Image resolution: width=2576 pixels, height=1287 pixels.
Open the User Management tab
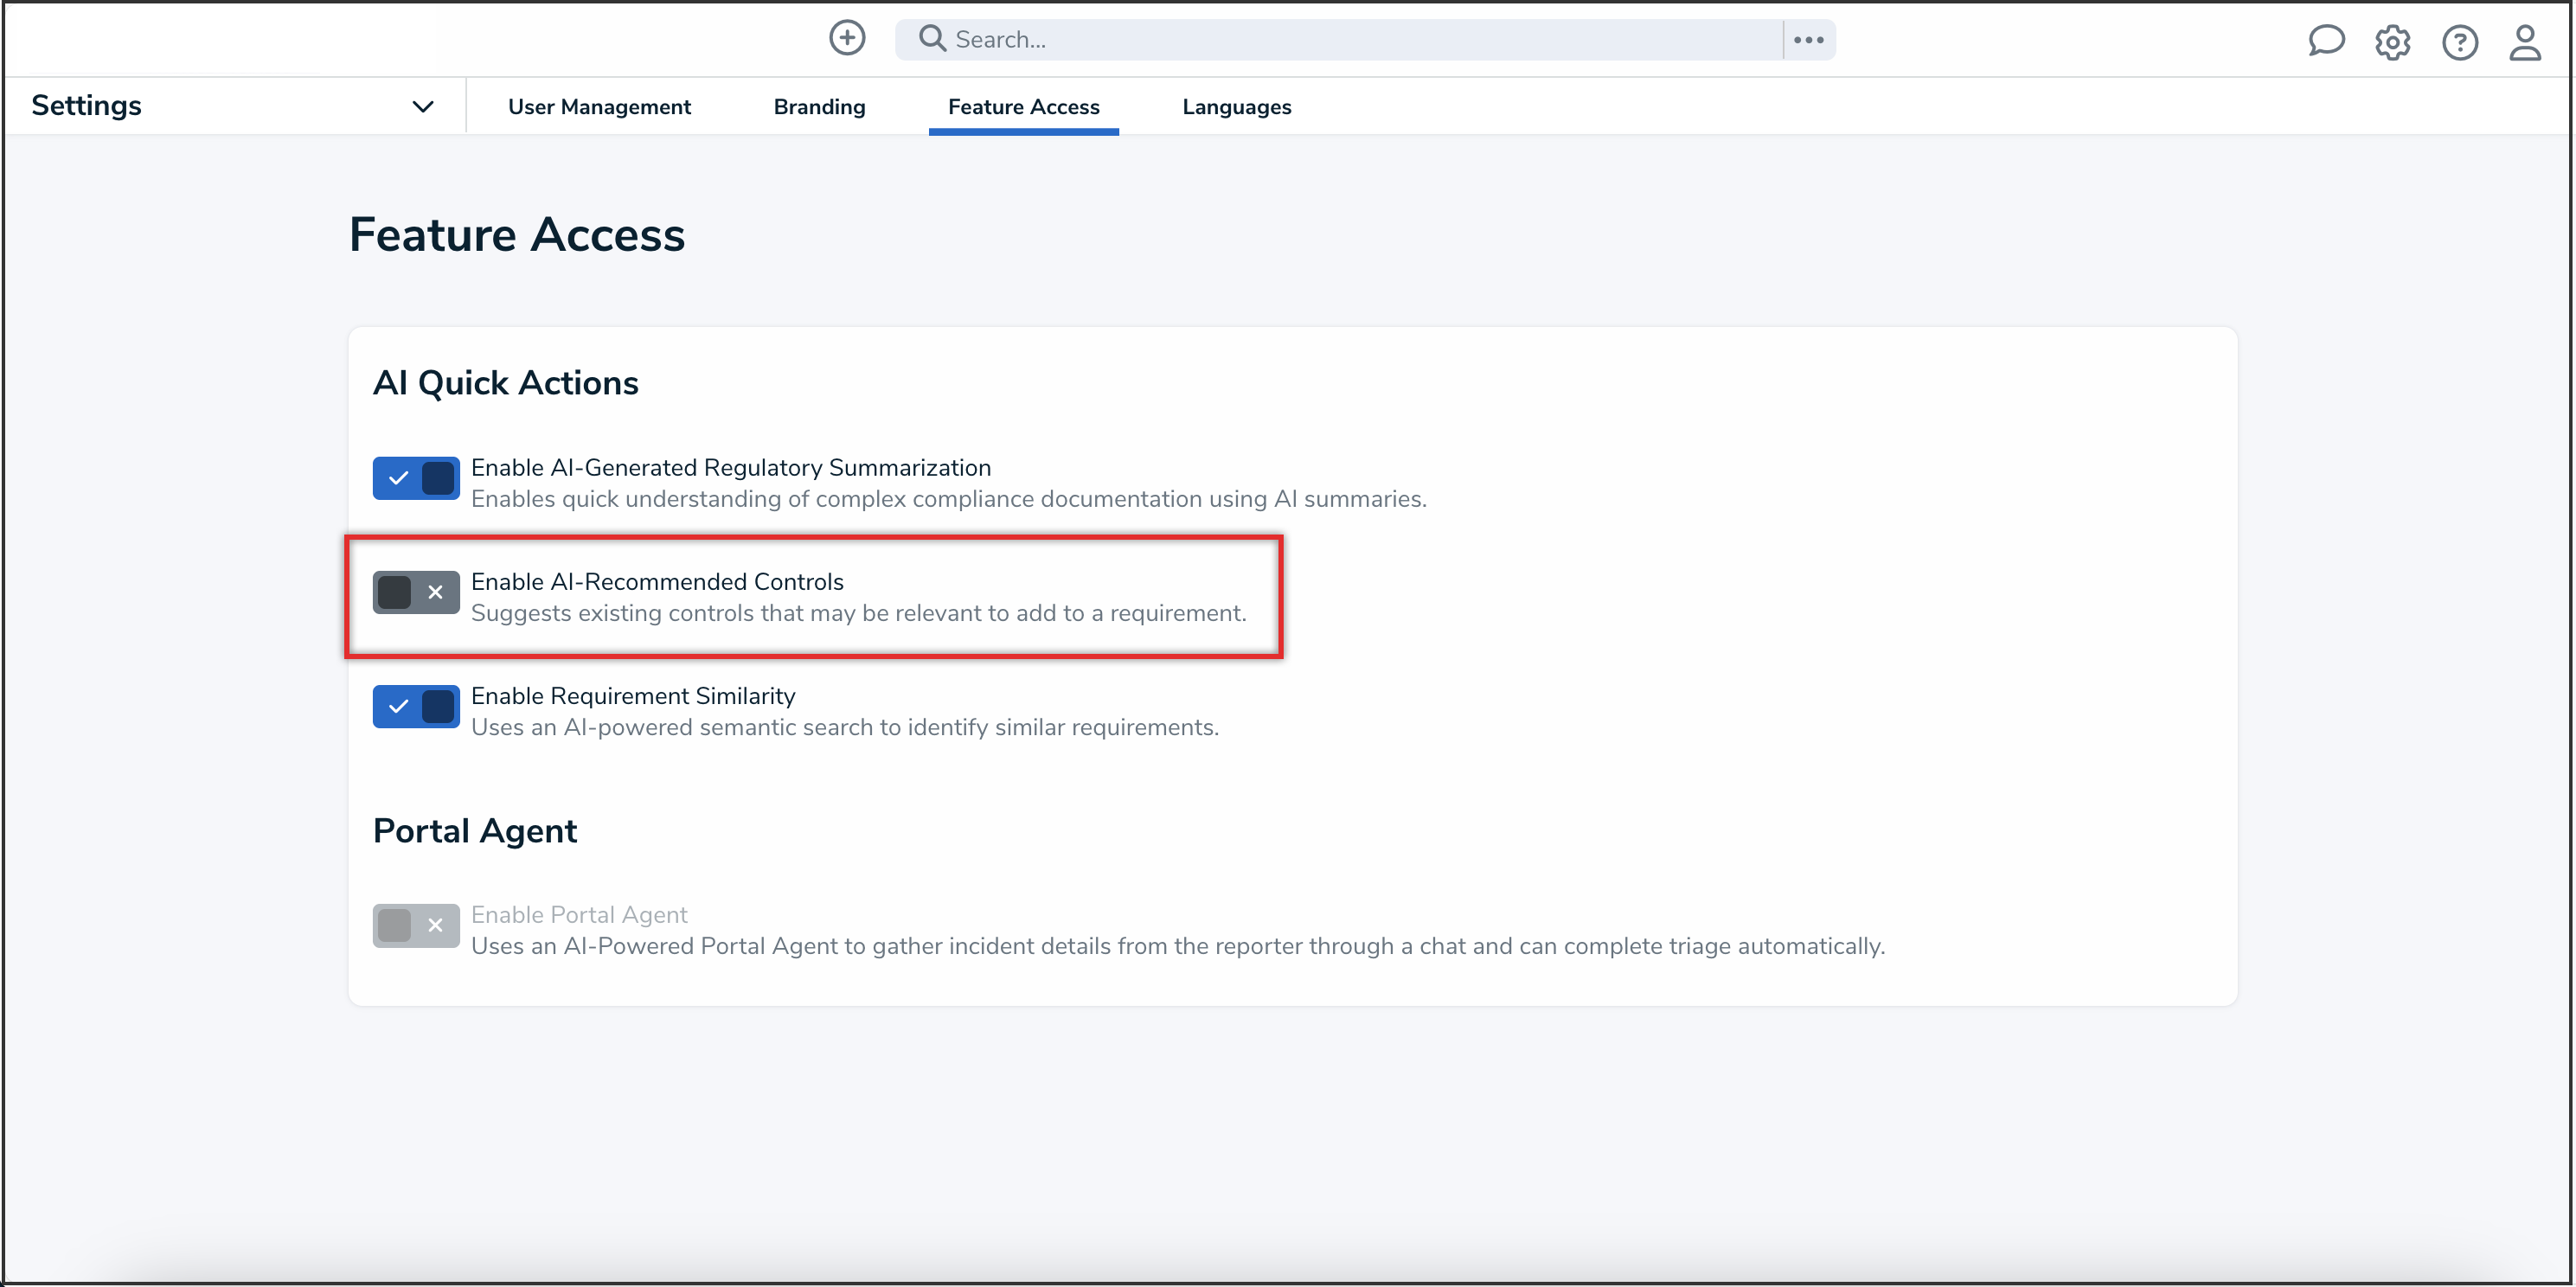click(600, 106)
